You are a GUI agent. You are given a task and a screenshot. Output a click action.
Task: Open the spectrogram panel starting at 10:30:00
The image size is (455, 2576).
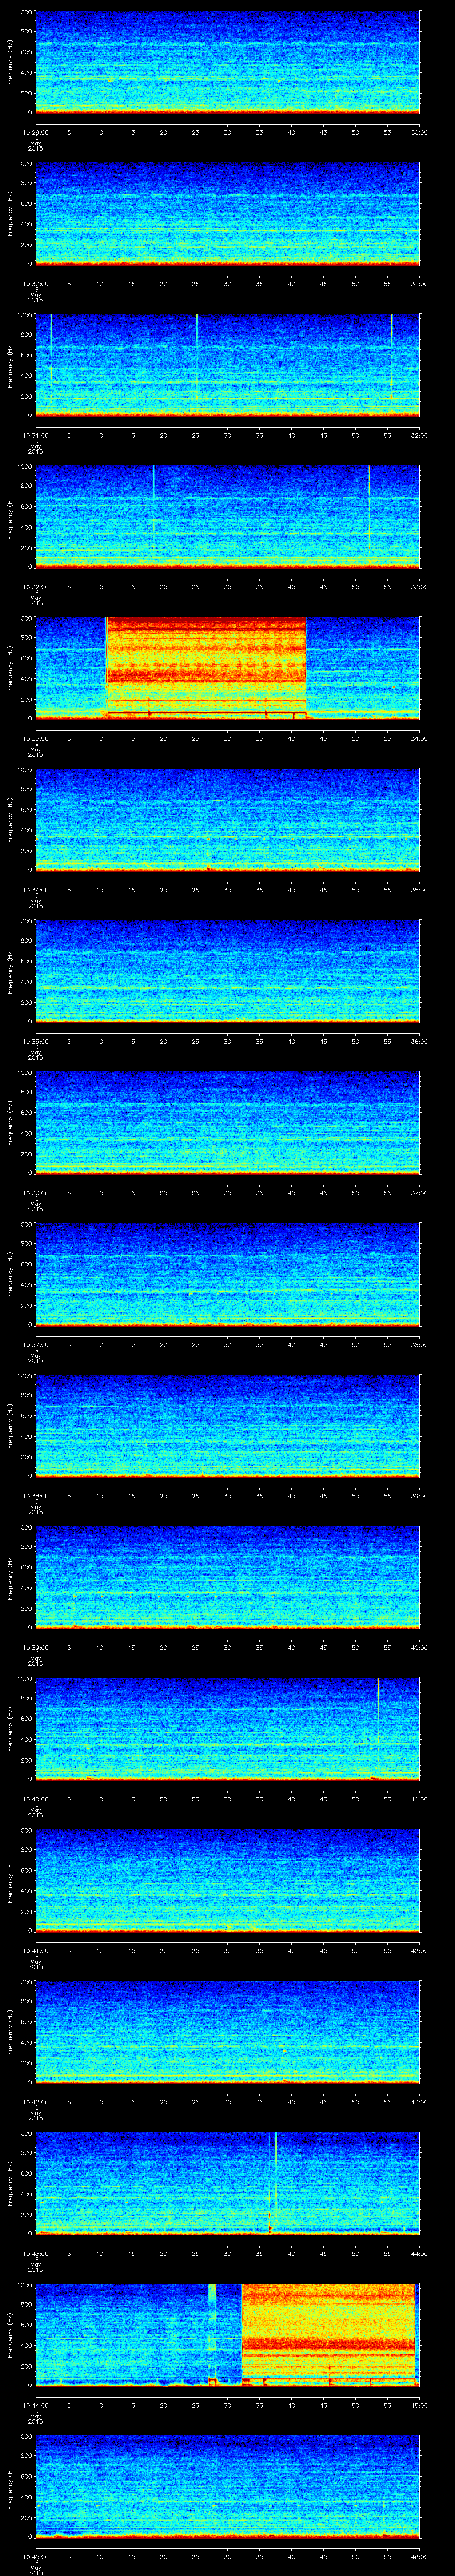(227, 213)
